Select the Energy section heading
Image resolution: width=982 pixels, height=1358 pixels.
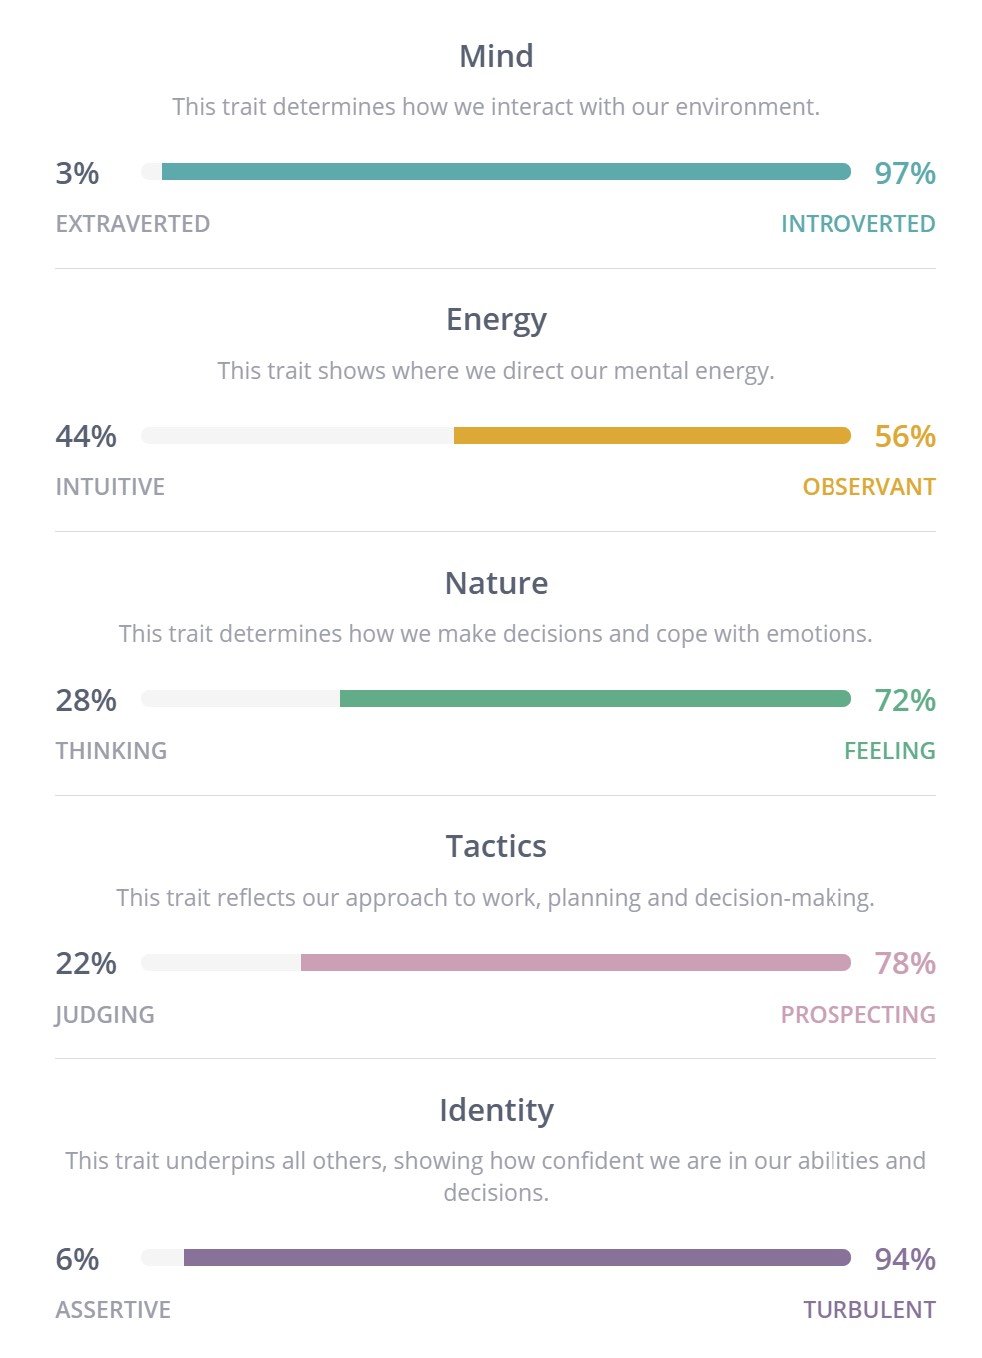pyautogui.click(x=496, y=320)
